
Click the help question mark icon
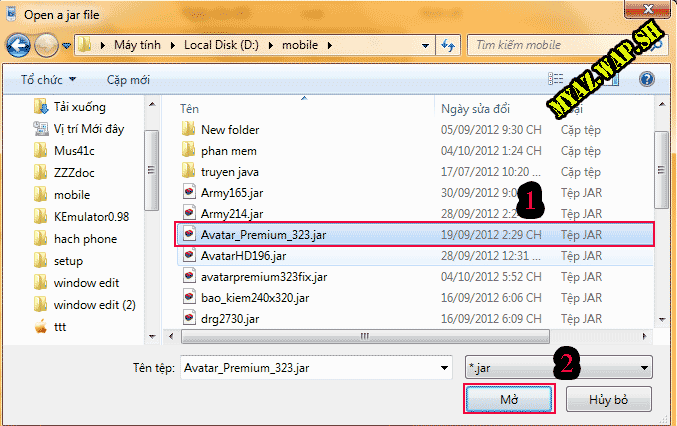[646, 79]
